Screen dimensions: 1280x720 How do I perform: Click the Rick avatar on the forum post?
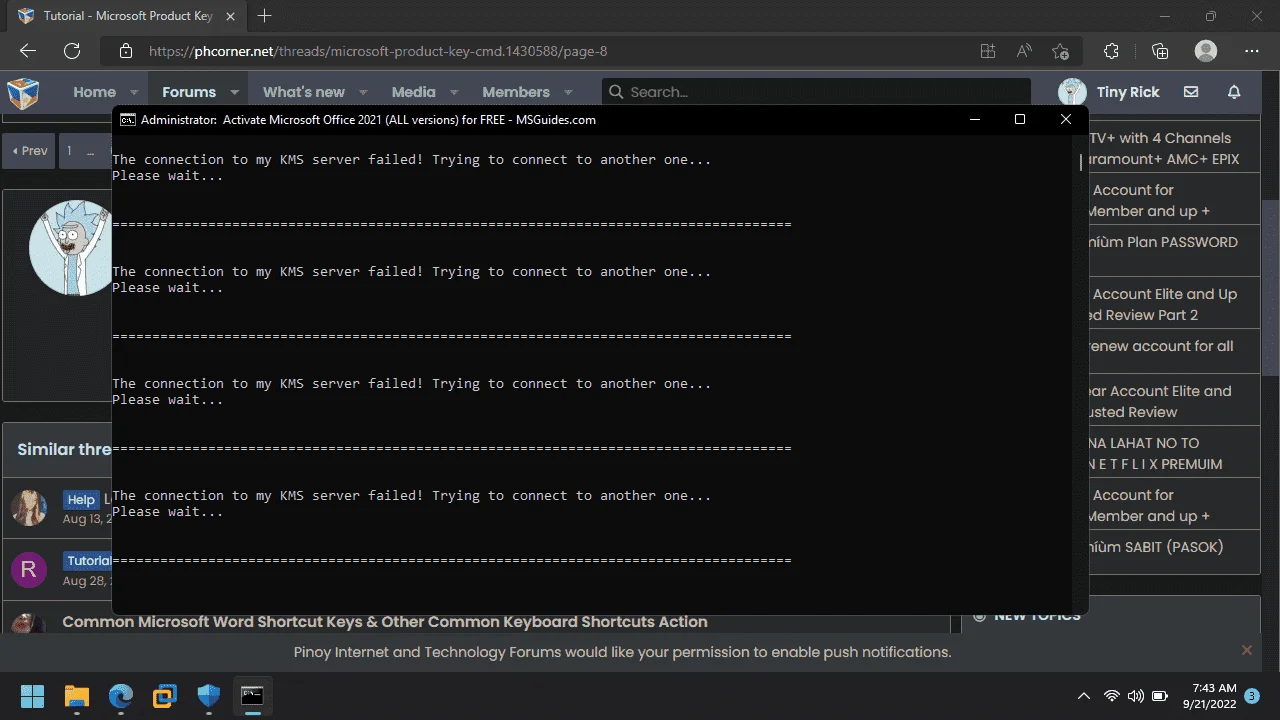tap(71, 247)
